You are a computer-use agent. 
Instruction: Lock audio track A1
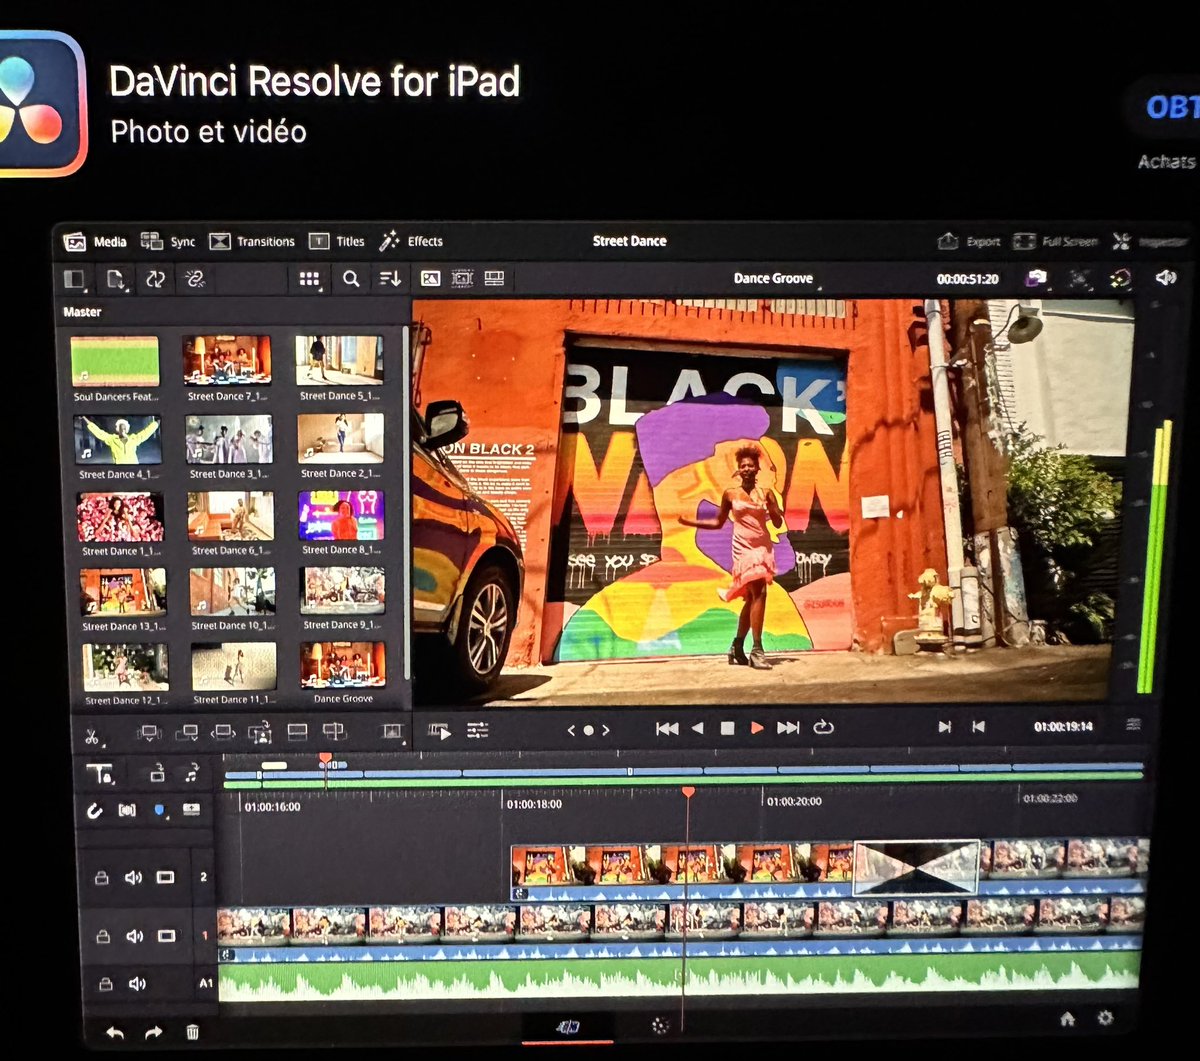coord(104,985)
